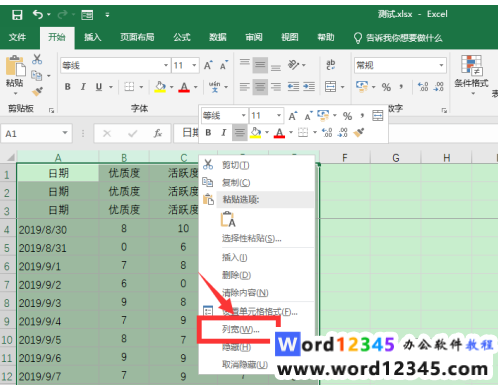Image resolution: width=498 pixels, height=385 pixels.
Task: Toggle Italic in the ribbon font group
Action: (x=83, y=87)
